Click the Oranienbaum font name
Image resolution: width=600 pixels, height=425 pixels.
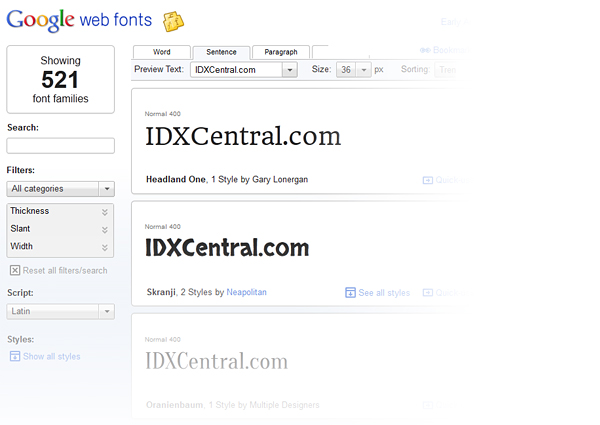[x=174, y=405]
